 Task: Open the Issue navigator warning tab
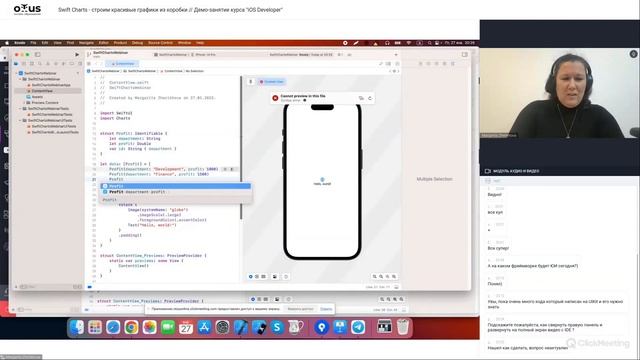[x=48, y=64]
